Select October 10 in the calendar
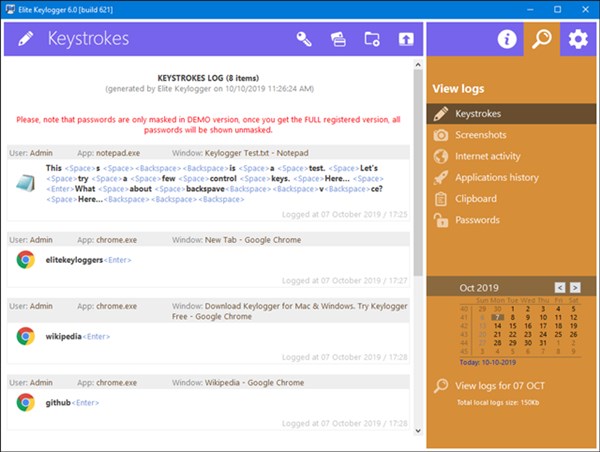 (x=543, y=317)
